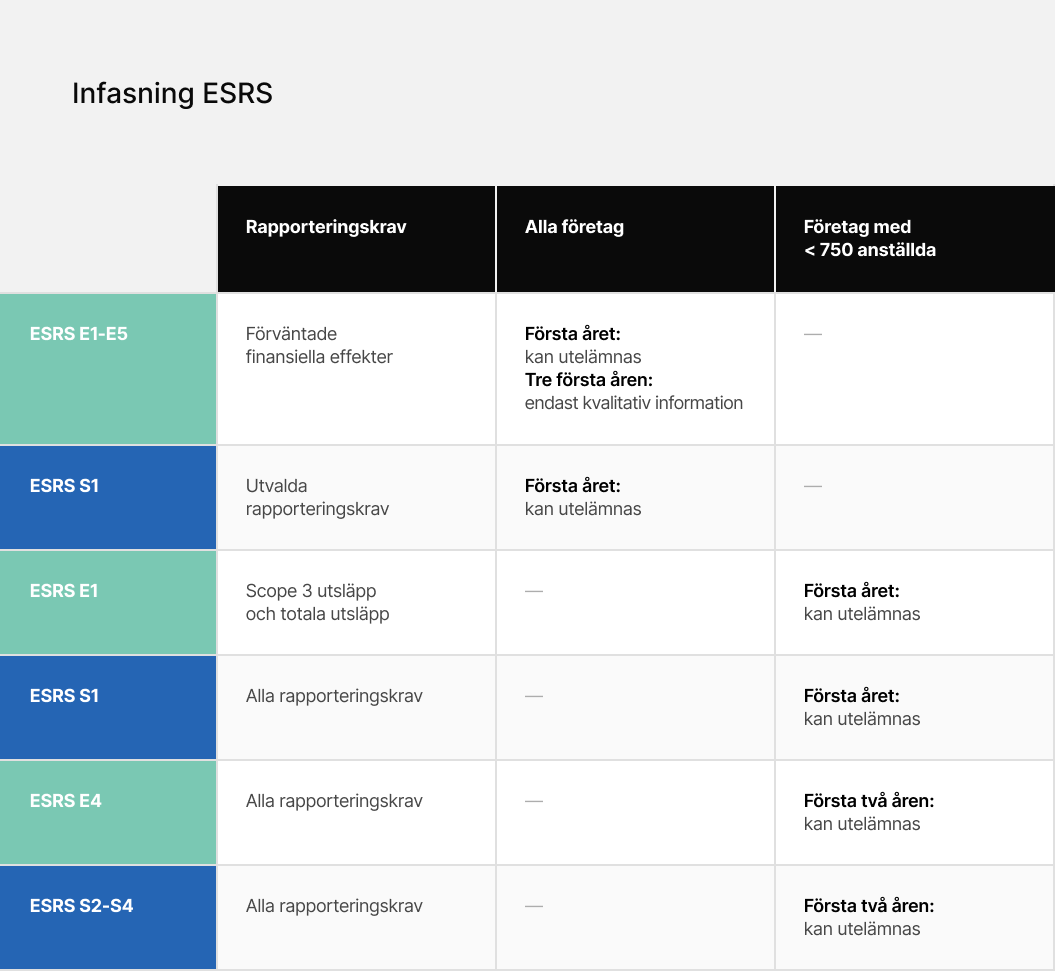The width and height of the screenshot is (1055, 971).
Task: Click 'endast kvalitativ information' text
Action: click(634, 403)
